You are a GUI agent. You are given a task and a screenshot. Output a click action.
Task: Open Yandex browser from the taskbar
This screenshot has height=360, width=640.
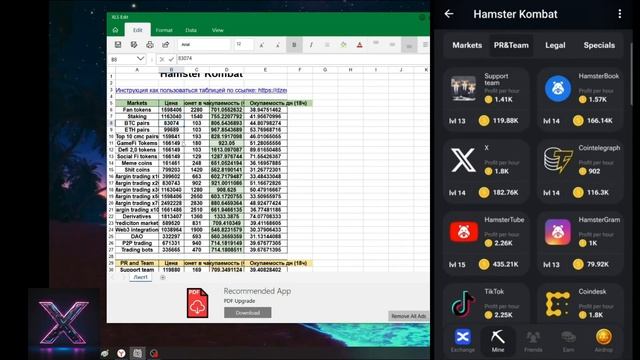[121, 353]
